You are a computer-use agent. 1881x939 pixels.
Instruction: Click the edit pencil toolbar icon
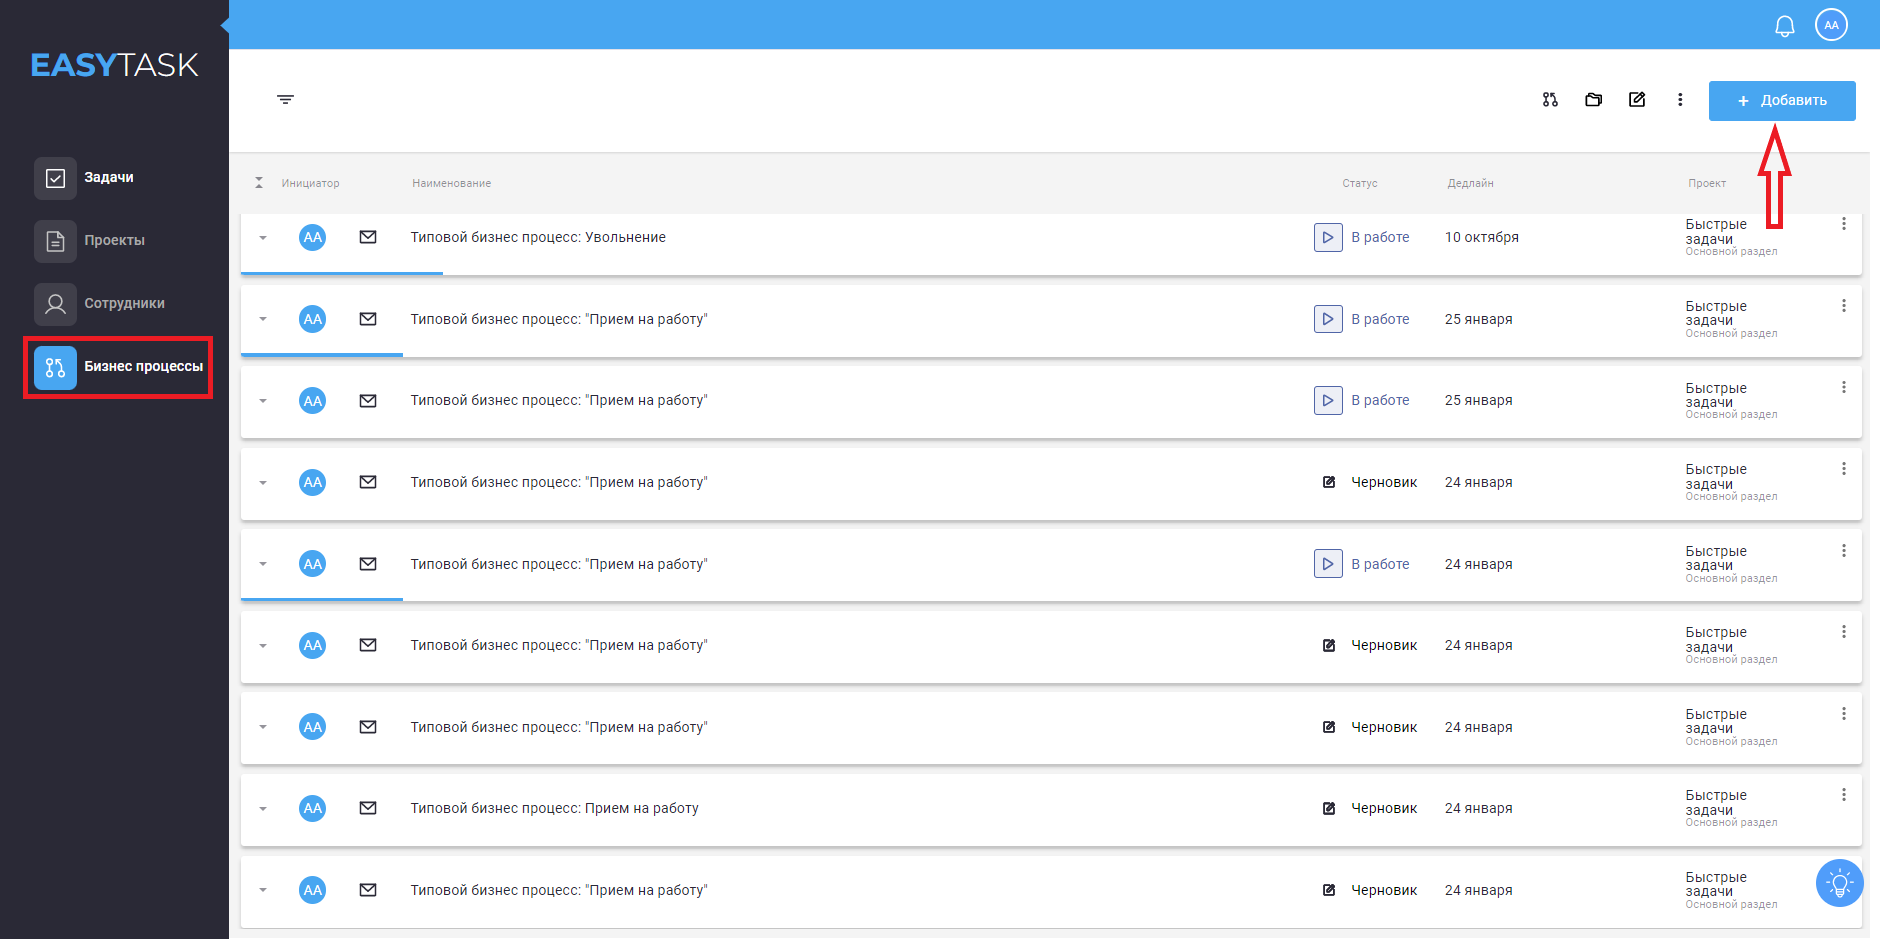point(1637,100)
